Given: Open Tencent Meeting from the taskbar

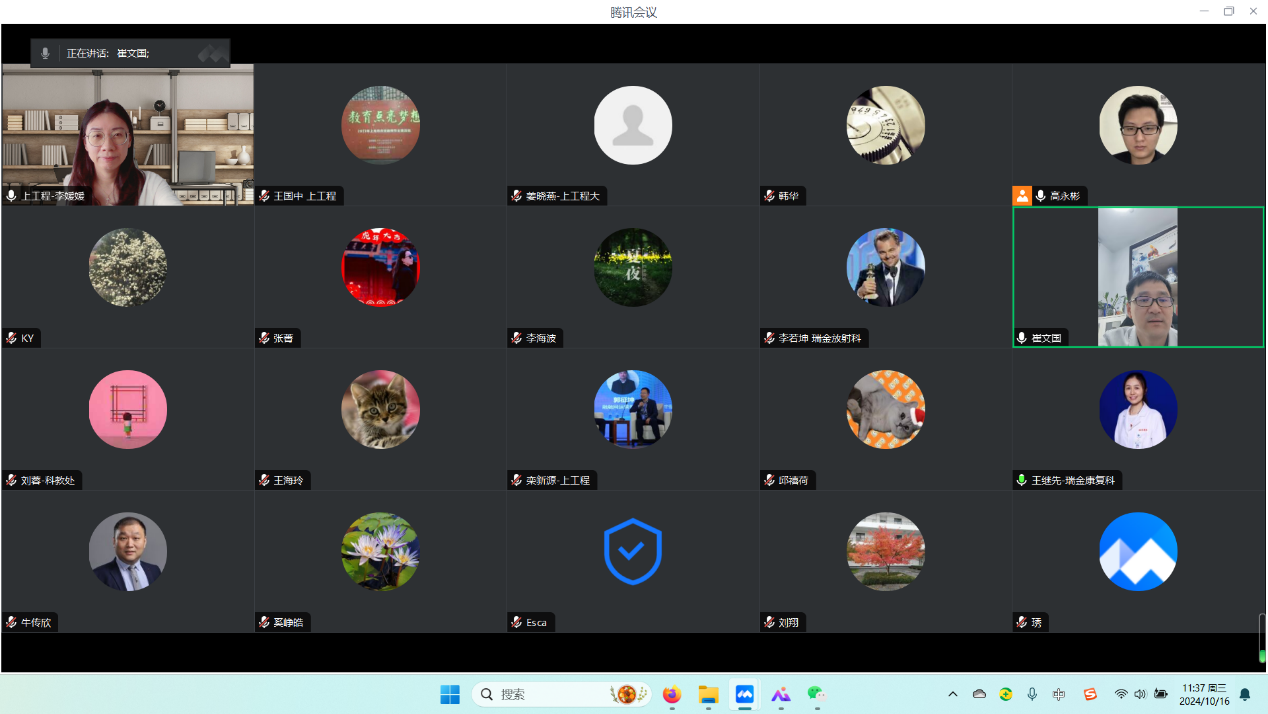Looking at the screenshot, I should [x=744, y=694].
